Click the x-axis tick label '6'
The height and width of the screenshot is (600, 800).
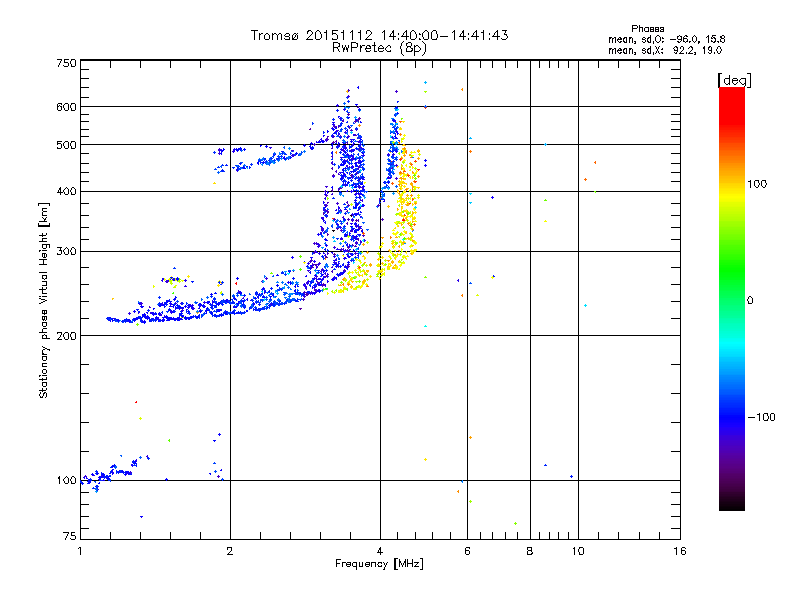point(467,551)
